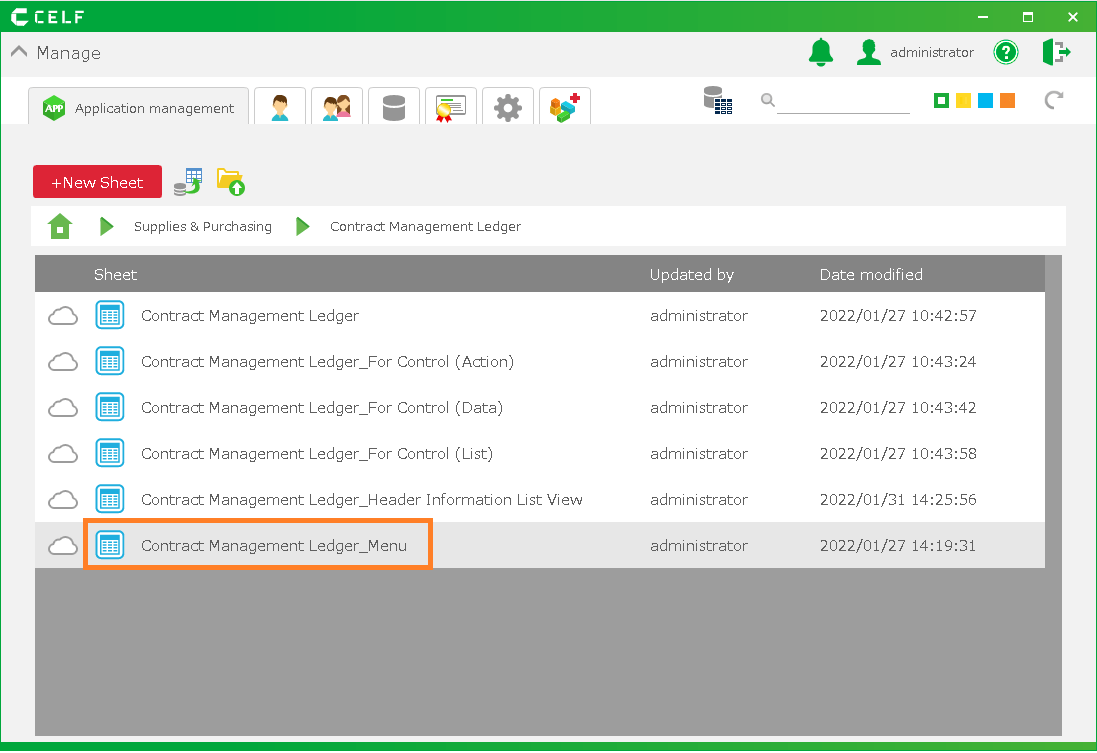Screen dimensions: 1097x753
Task: Open the single user management tab
Action: [280, 107]
